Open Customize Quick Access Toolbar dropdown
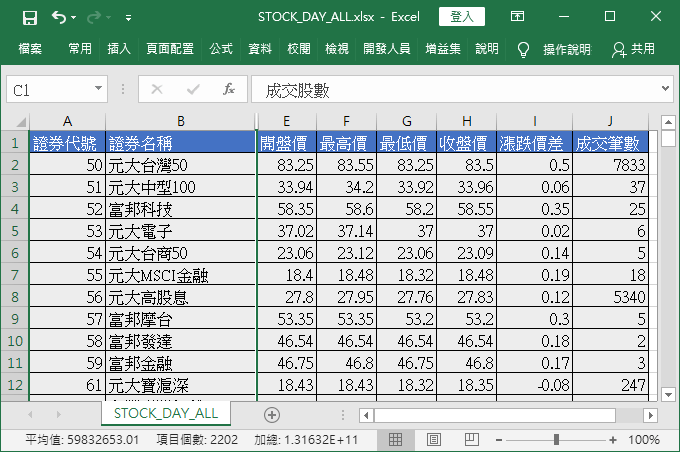Viewport: 680px width, 452px height. (x=128, y=17)
